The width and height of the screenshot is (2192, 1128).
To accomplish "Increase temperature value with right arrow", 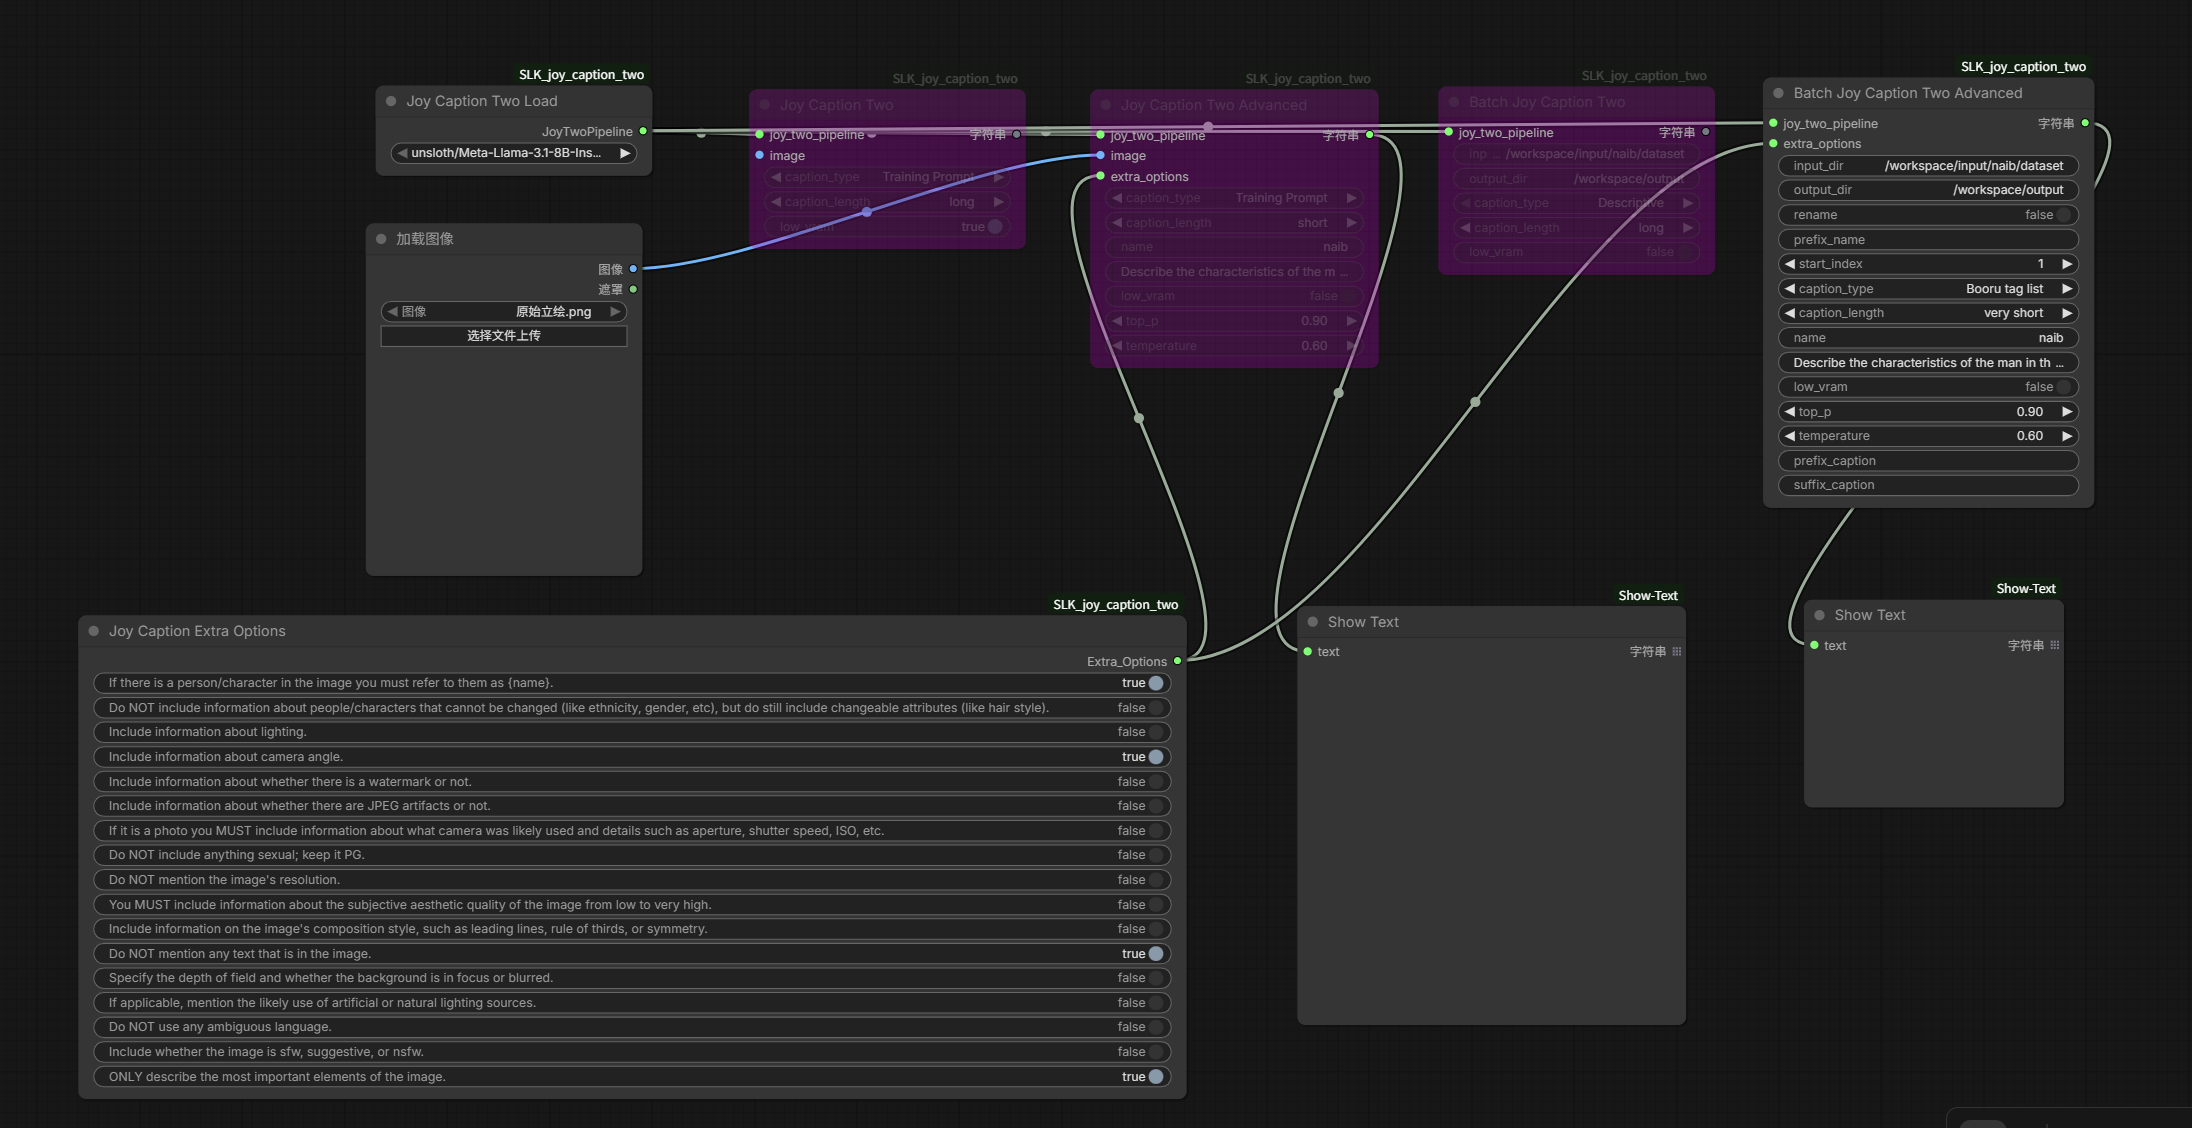I will [2066, 436].
